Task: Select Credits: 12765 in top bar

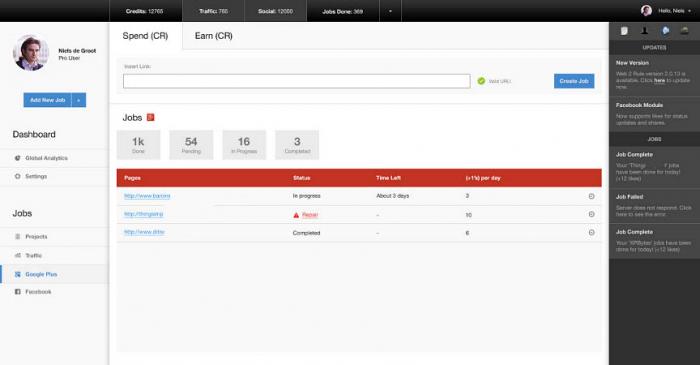Action: [146, 11]
